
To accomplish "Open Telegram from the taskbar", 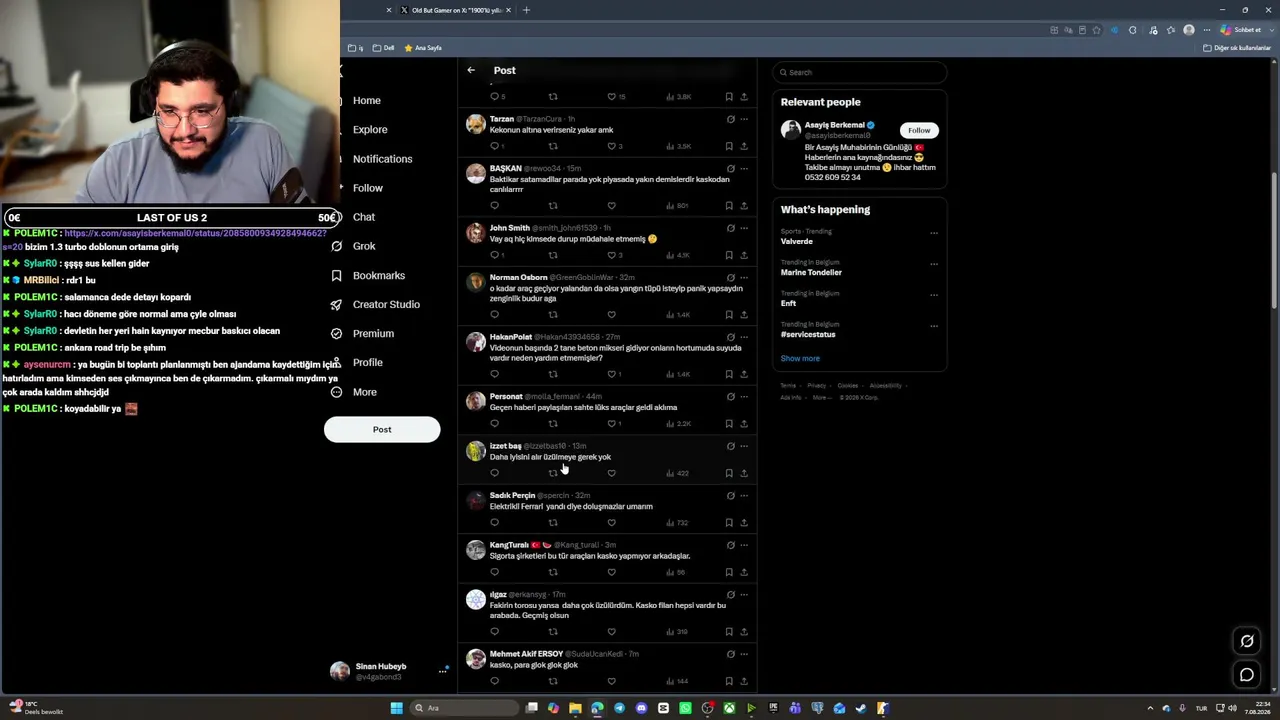I will [x=619, y=708].
